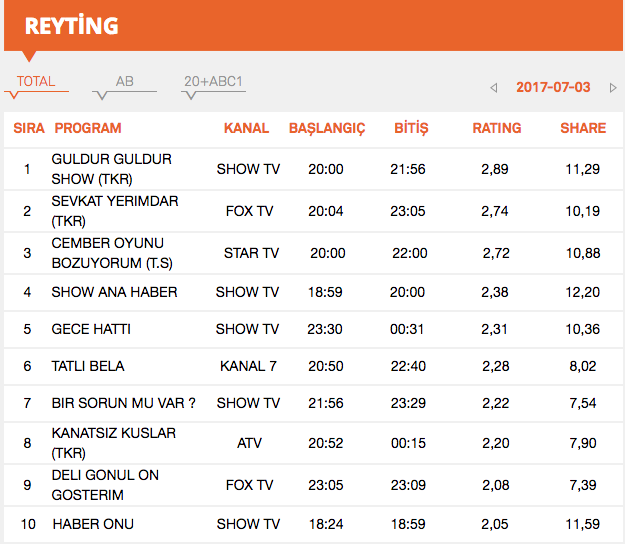Click the HABER ONU program row
The image size is (625, 544).
click(93, 524)
